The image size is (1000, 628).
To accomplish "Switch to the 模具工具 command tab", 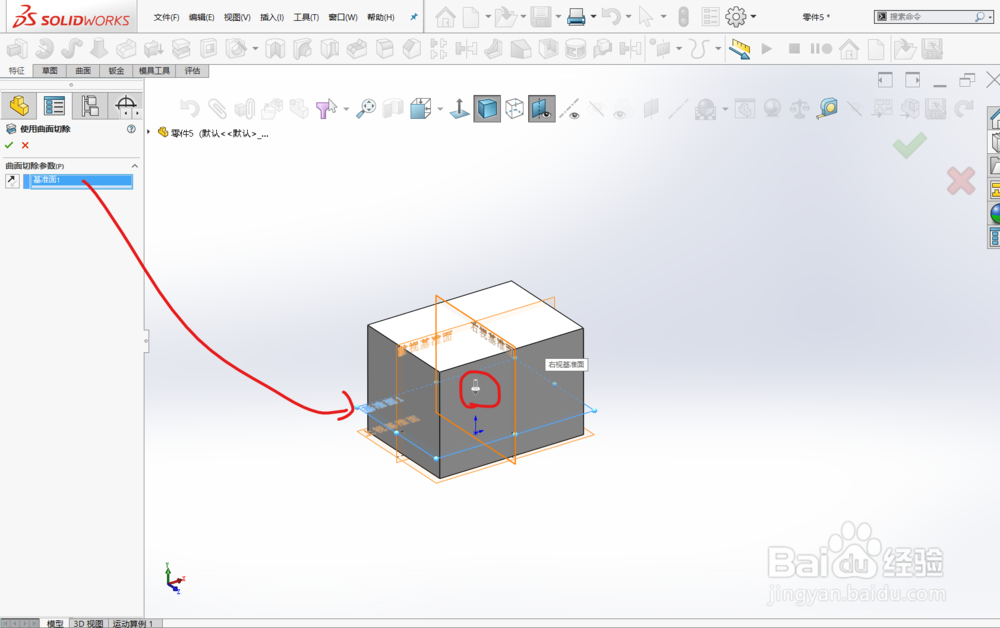I will point(154,71).
